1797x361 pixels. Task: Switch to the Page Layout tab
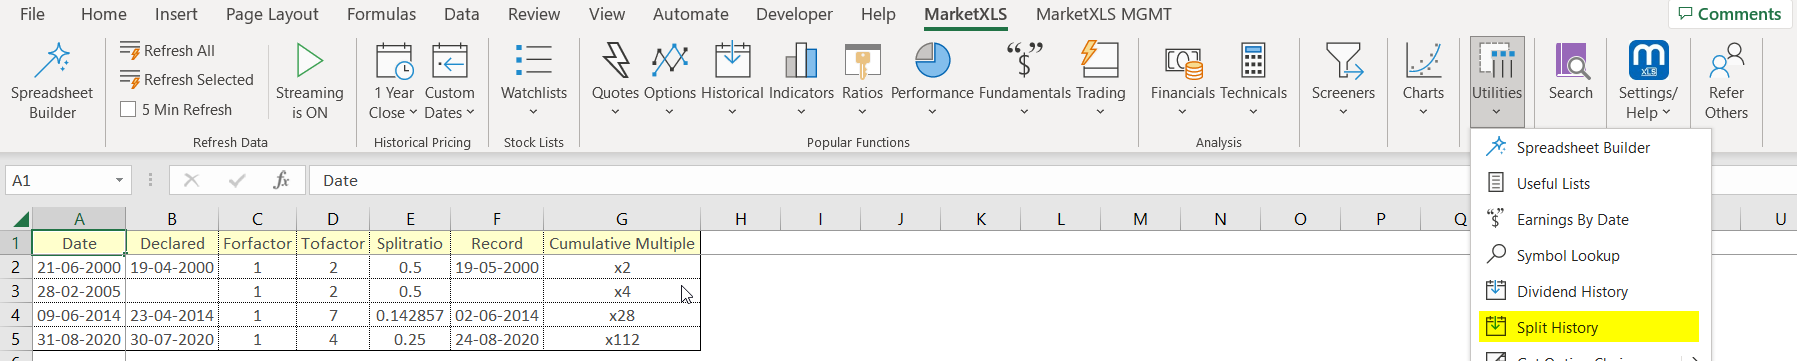click(272, 14)
